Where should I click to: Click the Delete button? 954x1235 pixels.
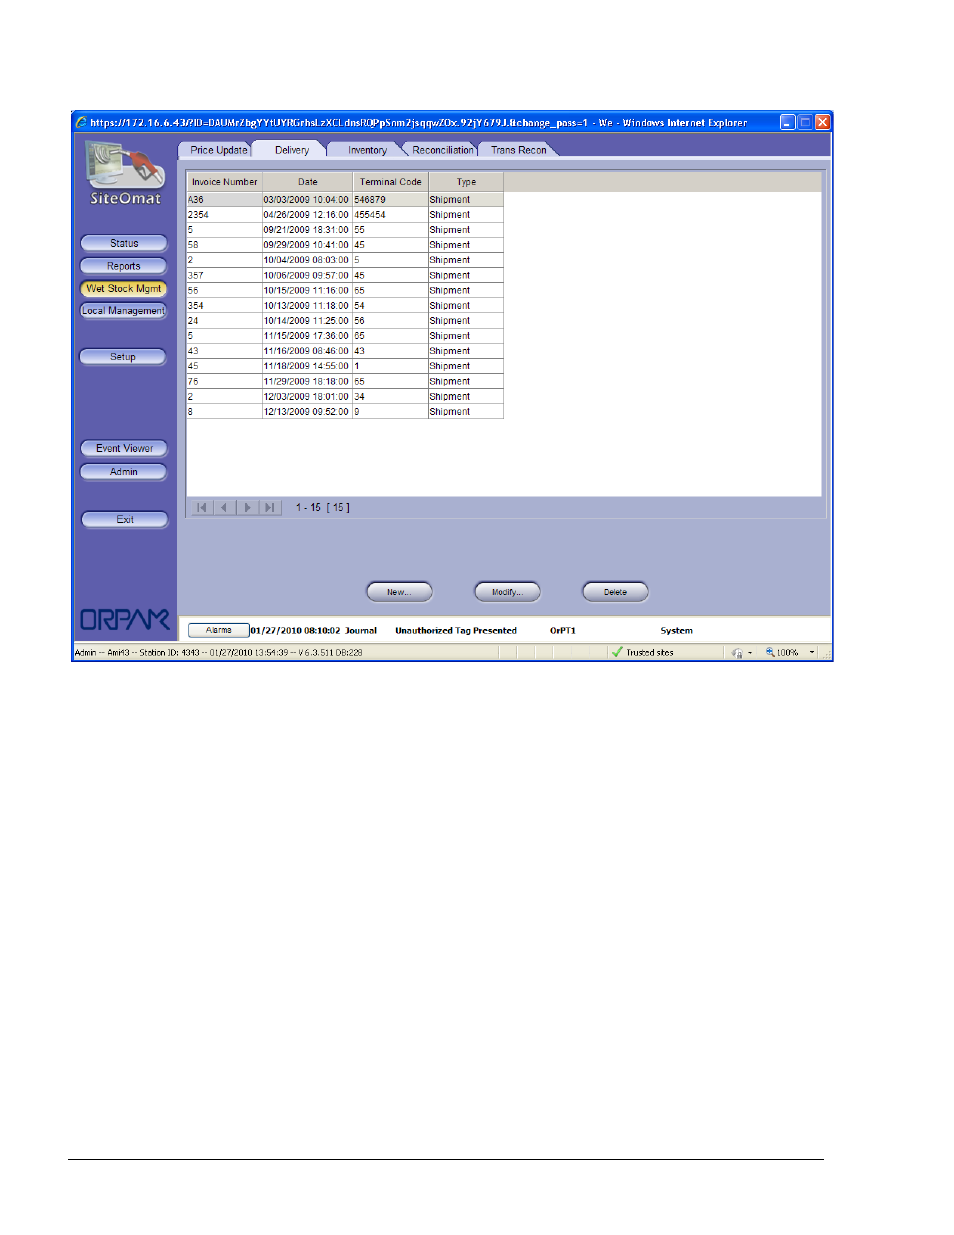(615, 592)
